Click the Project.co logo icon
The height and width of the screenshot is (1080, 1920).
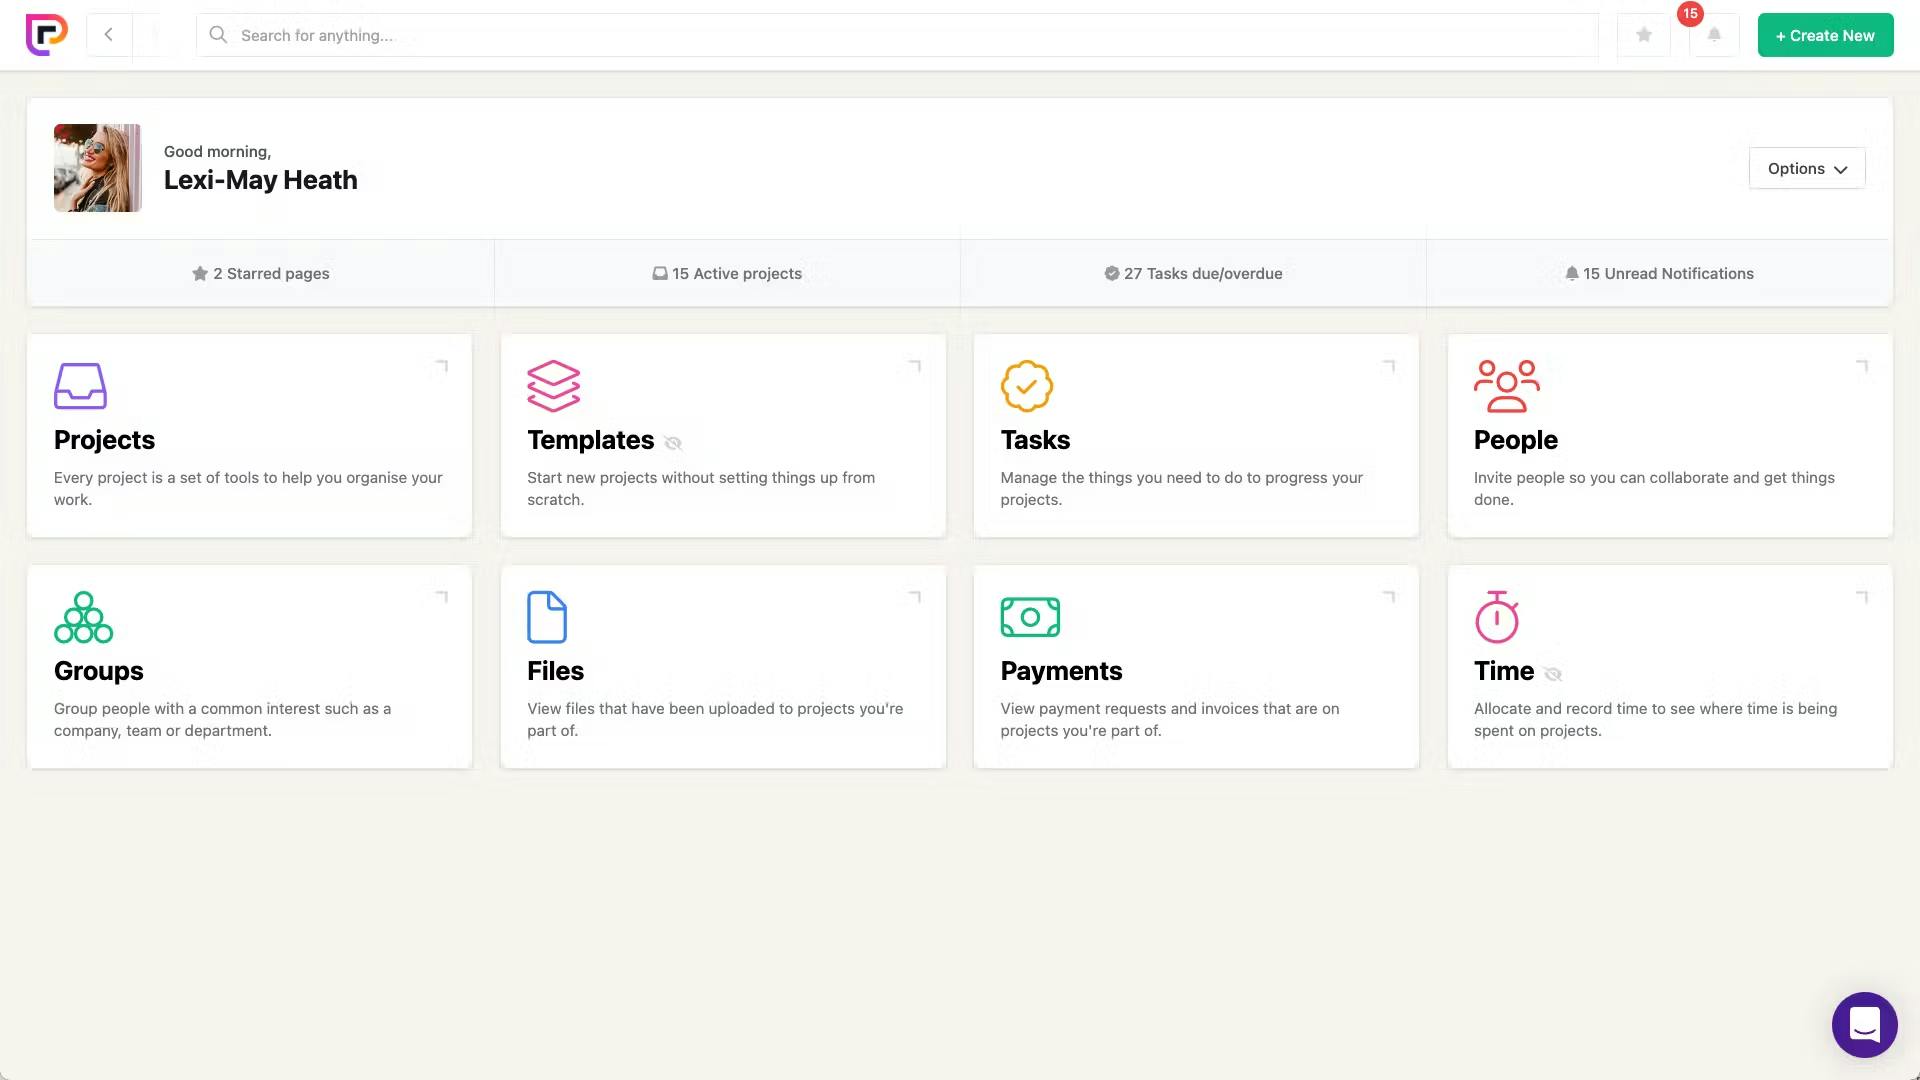(46, 35)
